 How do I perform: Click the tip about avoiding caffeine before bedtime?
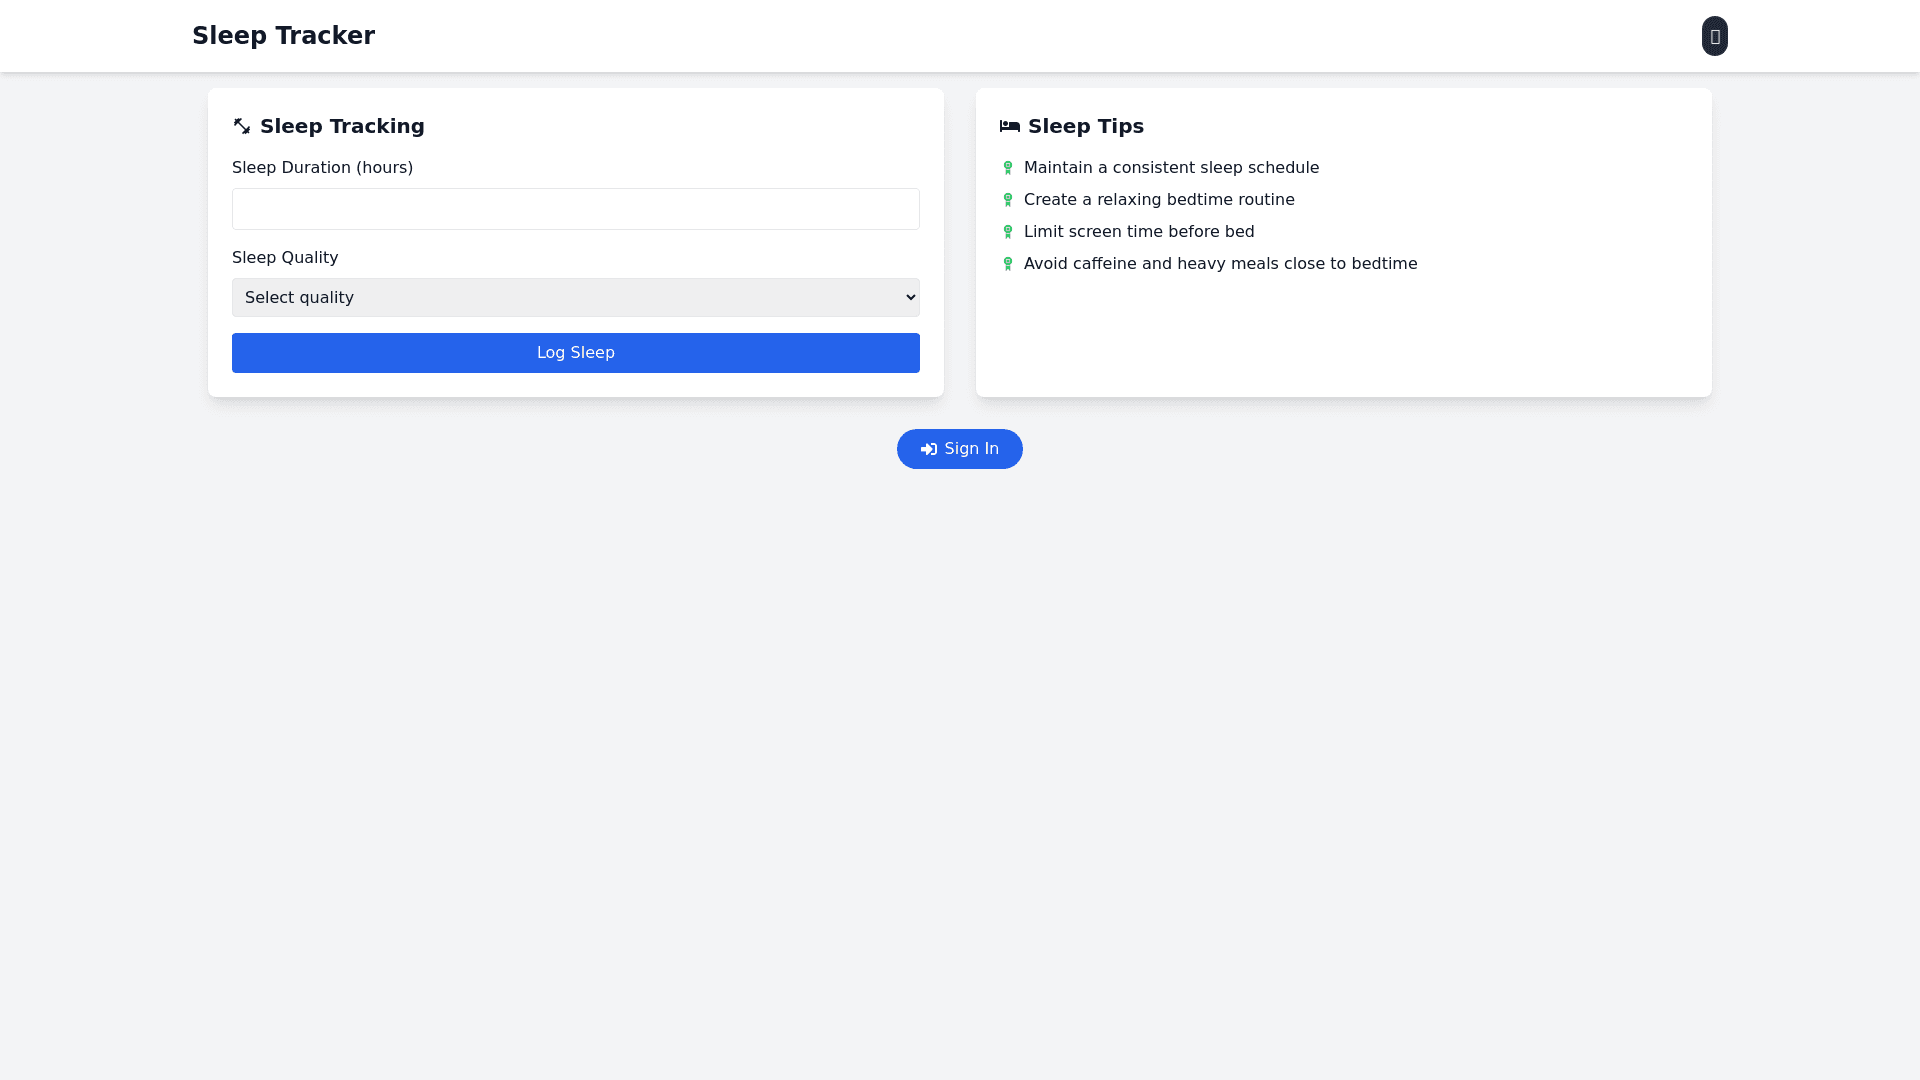1220,264
